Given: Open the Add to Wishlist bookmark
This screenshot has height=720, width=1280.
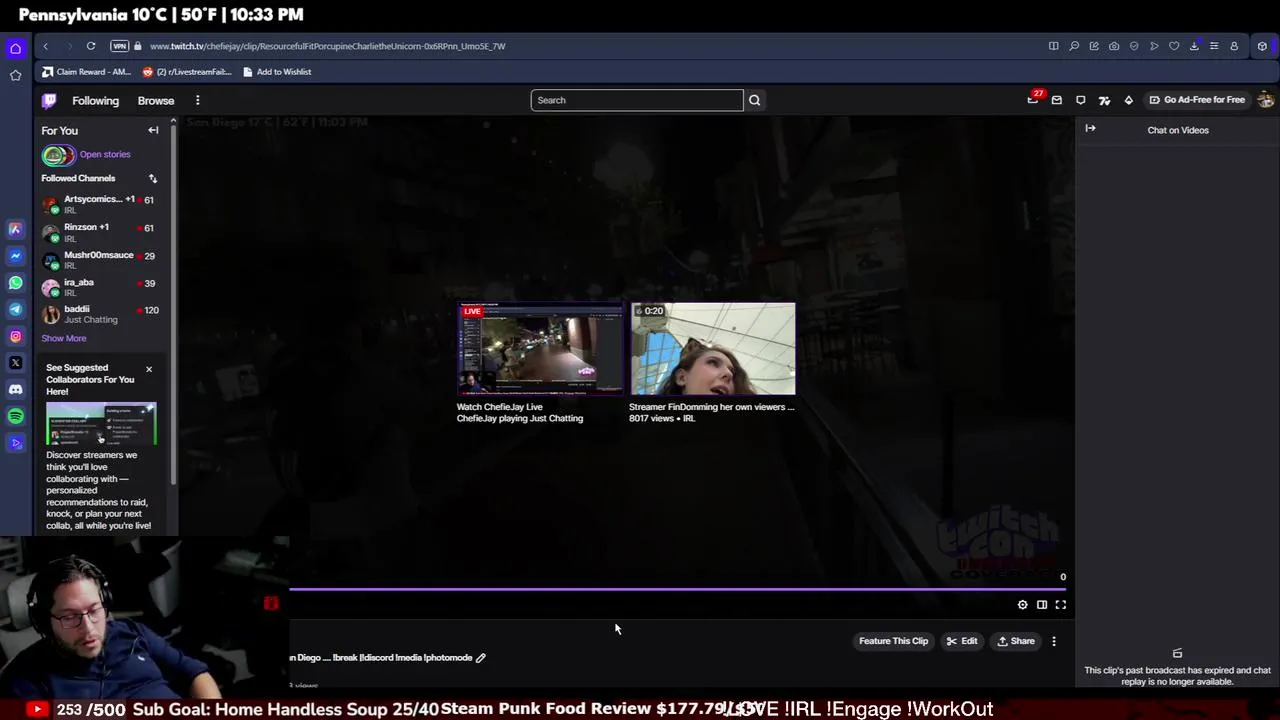Looking at the screenshot, I should (277, 72).
